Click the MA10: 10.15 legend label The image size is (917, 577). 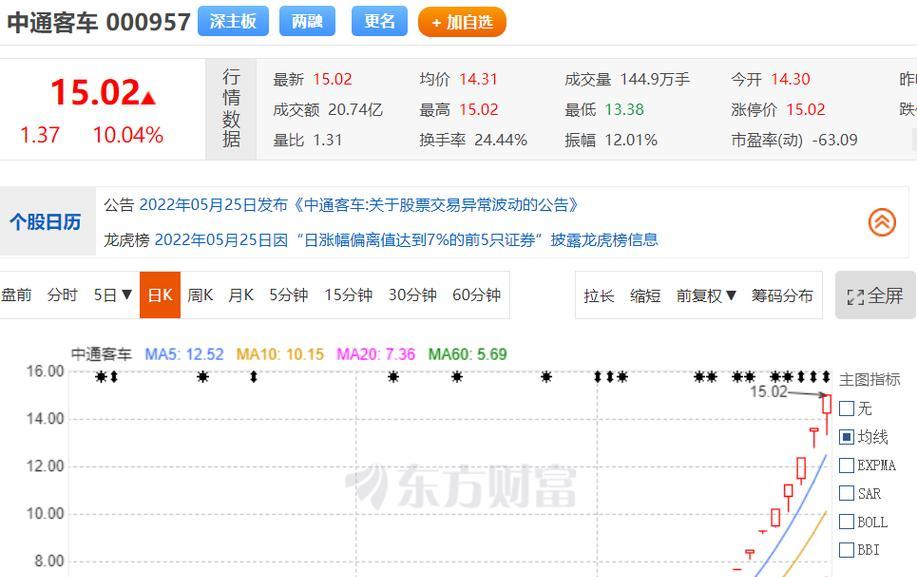[x=280, y=354]
